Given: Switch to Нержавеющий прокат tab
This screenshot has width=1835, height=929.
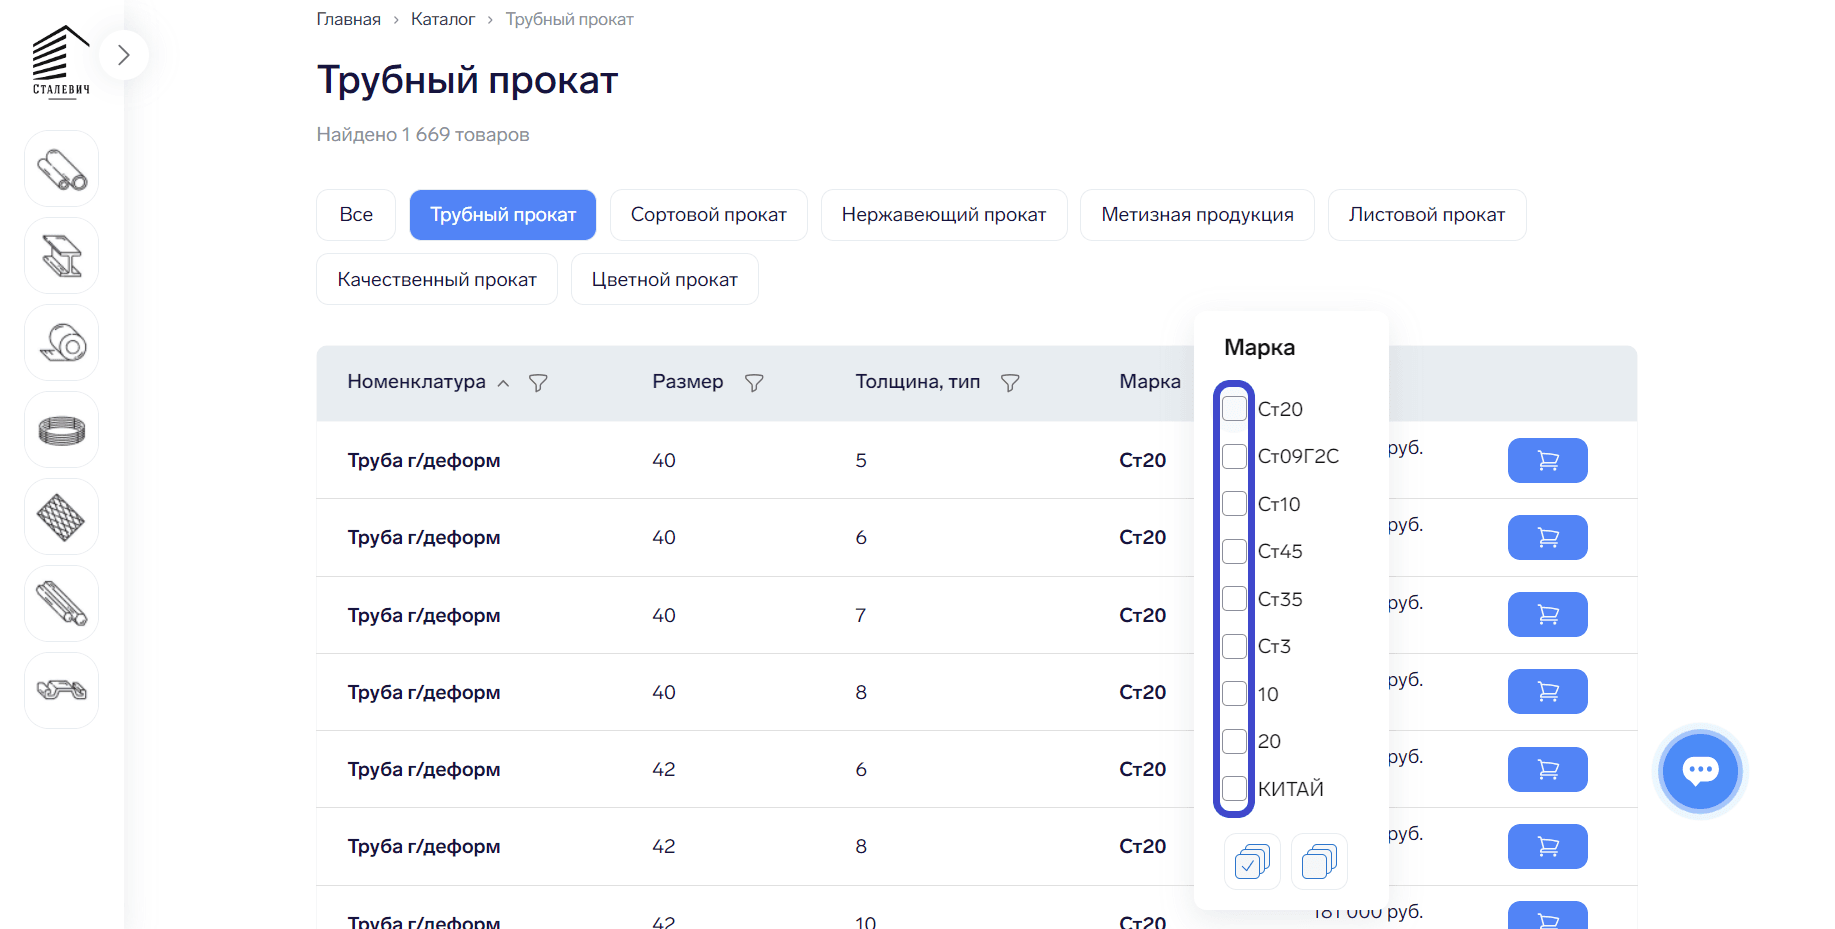Looking at the screenshot, I should 944,215.
